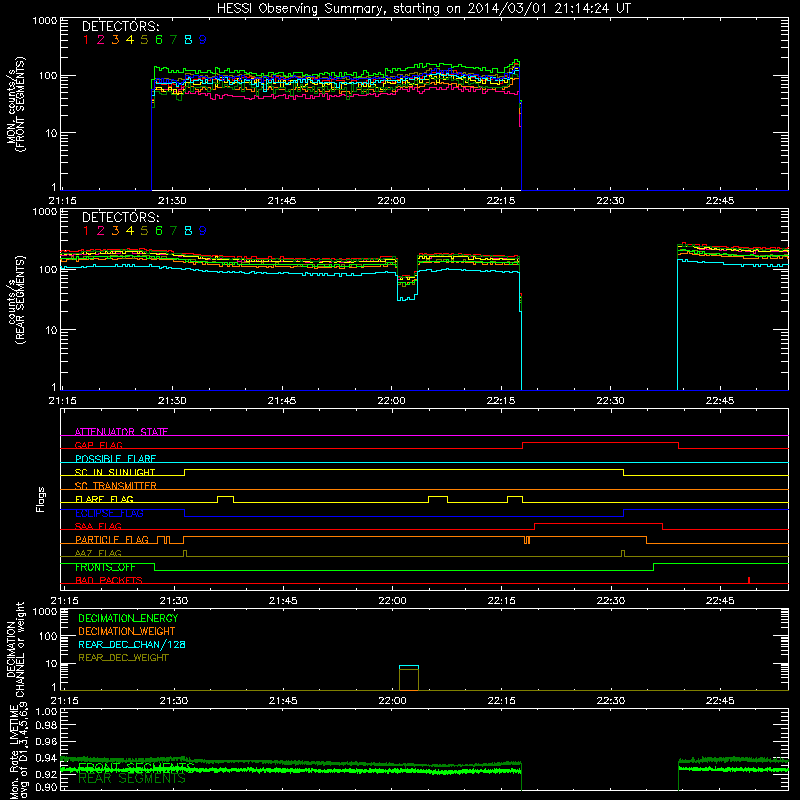Image resolution: width=800 pixels, height=800 pixels.
Task: Click the 'SC IN SUNLIGHT' flag label
Action: tap(115, 472)
